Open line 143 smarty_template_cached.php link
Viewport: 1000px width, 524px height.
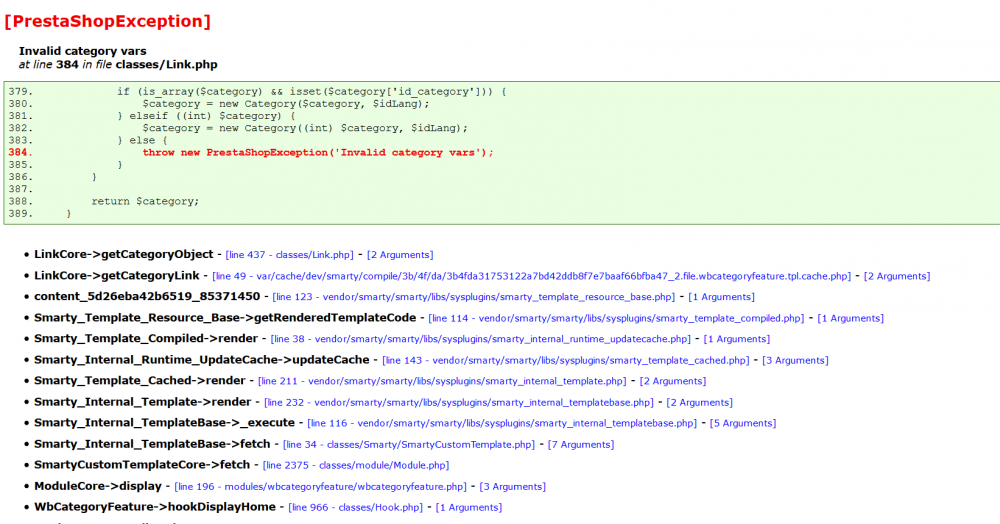coord(566,360)
